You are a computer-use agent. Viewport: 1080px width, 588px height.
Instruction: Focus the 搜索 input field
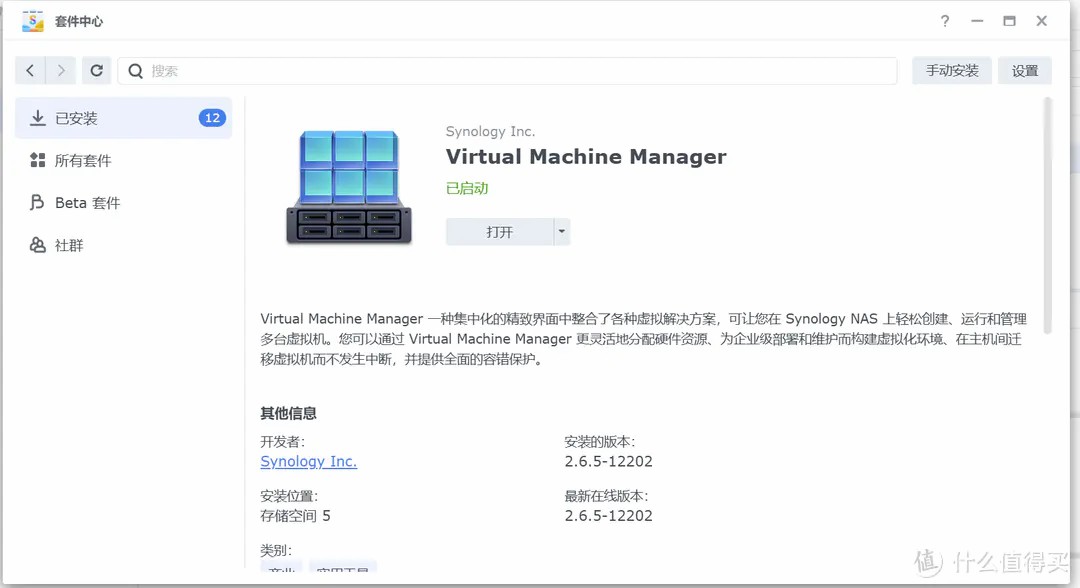(520, 71)
